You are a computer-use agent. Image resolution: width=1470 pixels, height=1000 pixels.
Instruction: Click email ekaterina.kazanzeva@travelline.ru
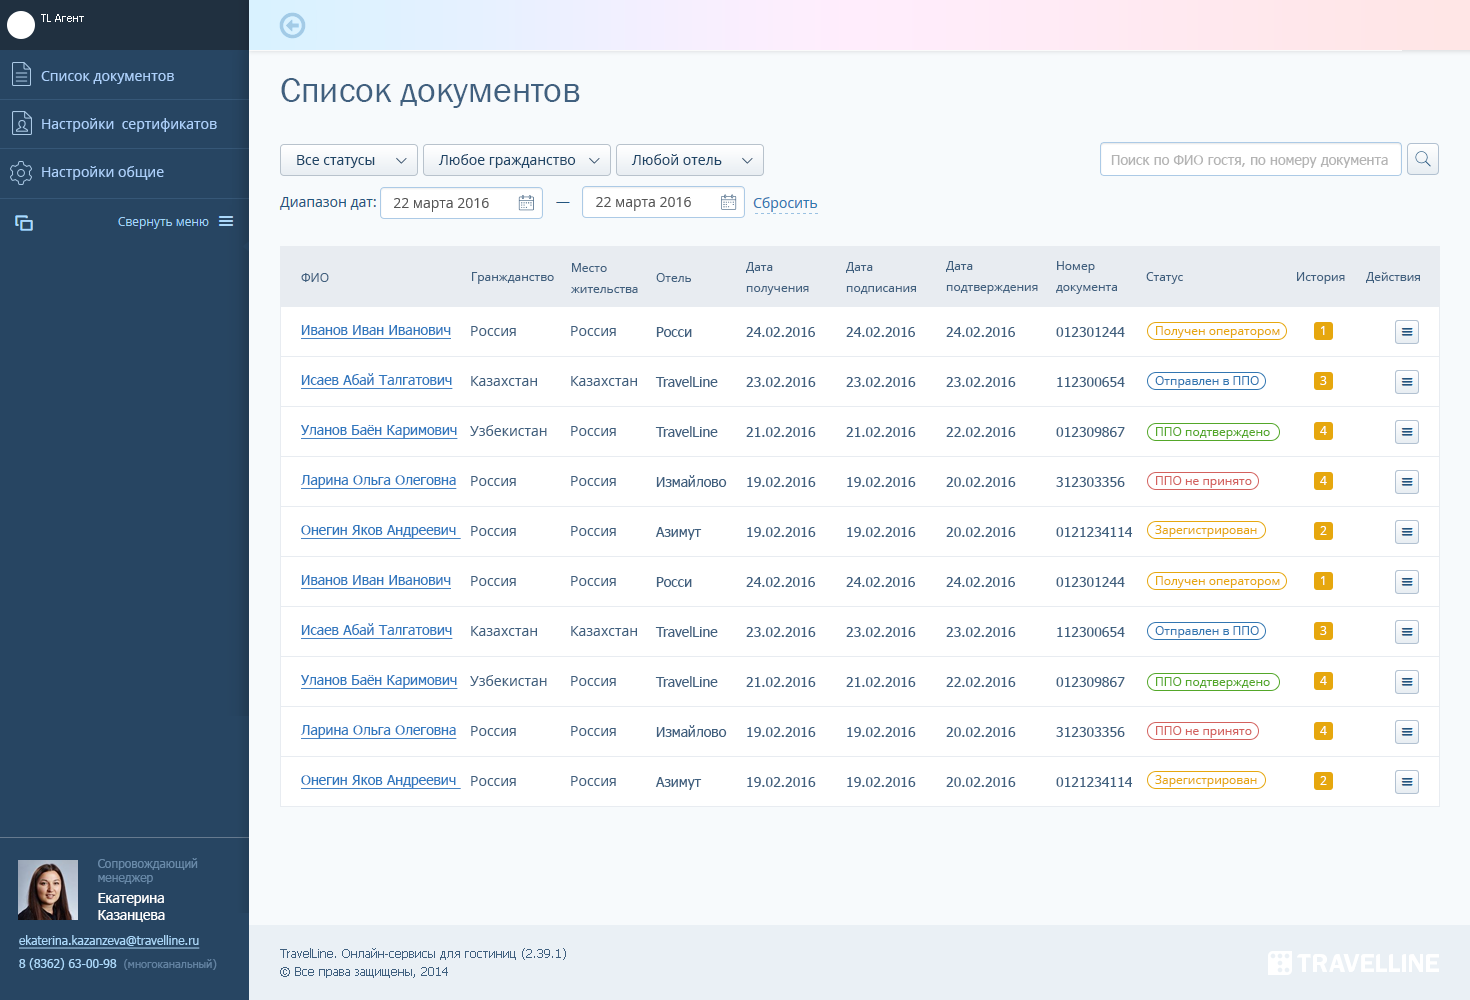point(109,941)
